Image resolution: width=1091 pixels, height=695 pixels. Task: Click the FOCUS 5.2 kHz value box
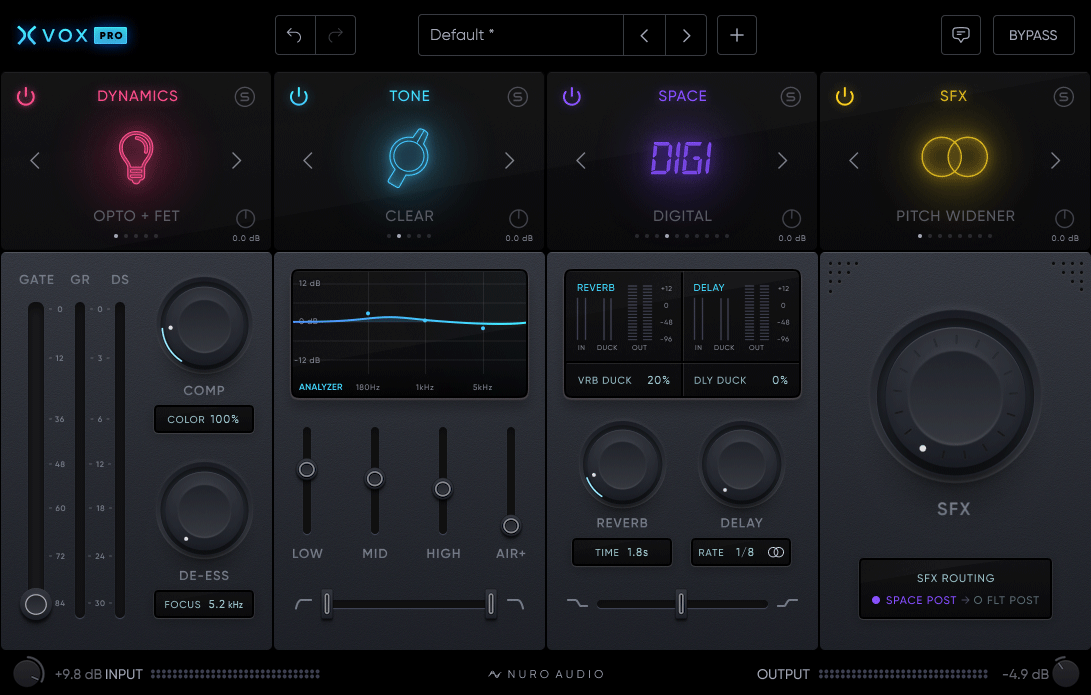coord(203,605)
